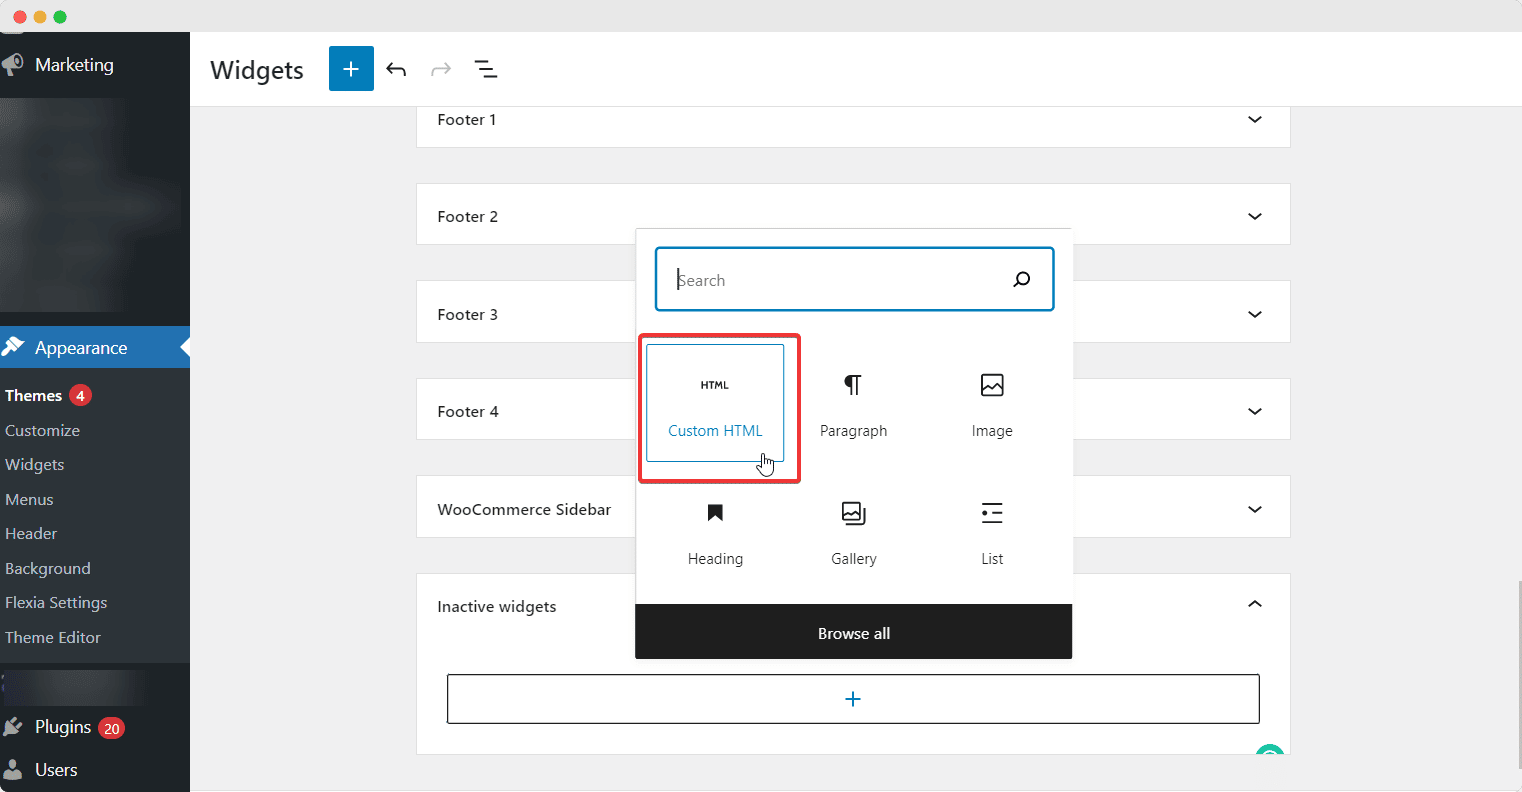Screen dimensions: 1522x792
Task: Add a Heading block
Action: pyautogui.click(x=715, y=532)
